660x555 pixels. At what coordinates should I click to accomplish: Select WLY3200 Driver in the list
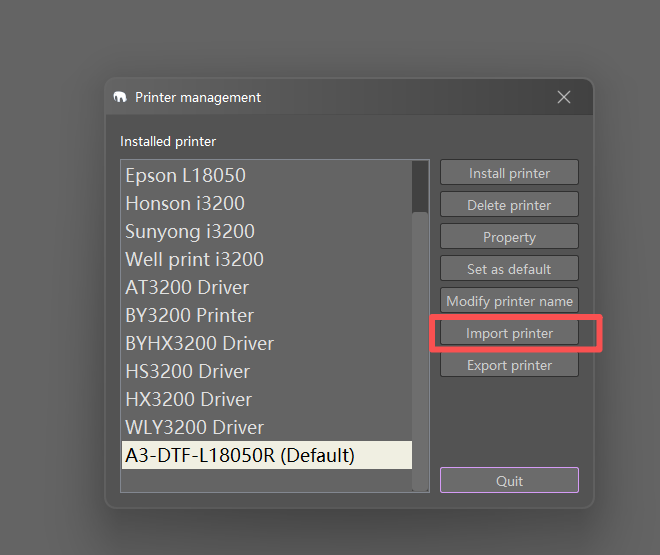[266, 427]
